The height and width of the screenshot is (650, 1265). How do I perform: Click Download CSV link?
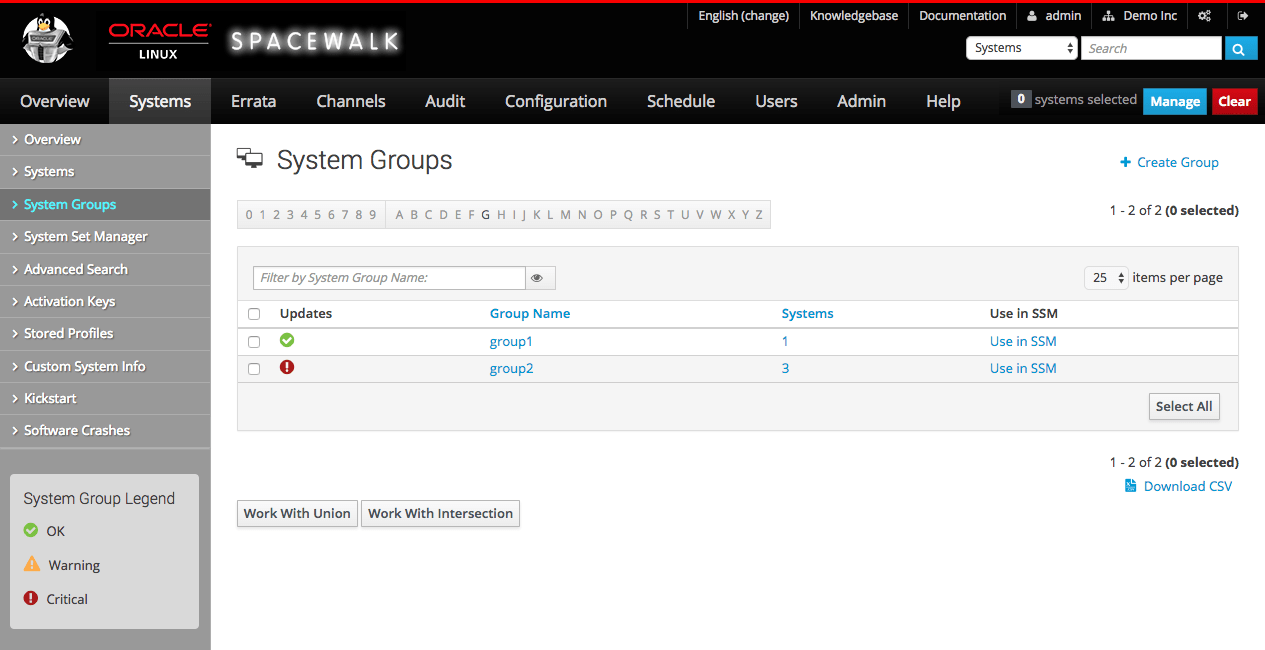[x=1188, y=486]
